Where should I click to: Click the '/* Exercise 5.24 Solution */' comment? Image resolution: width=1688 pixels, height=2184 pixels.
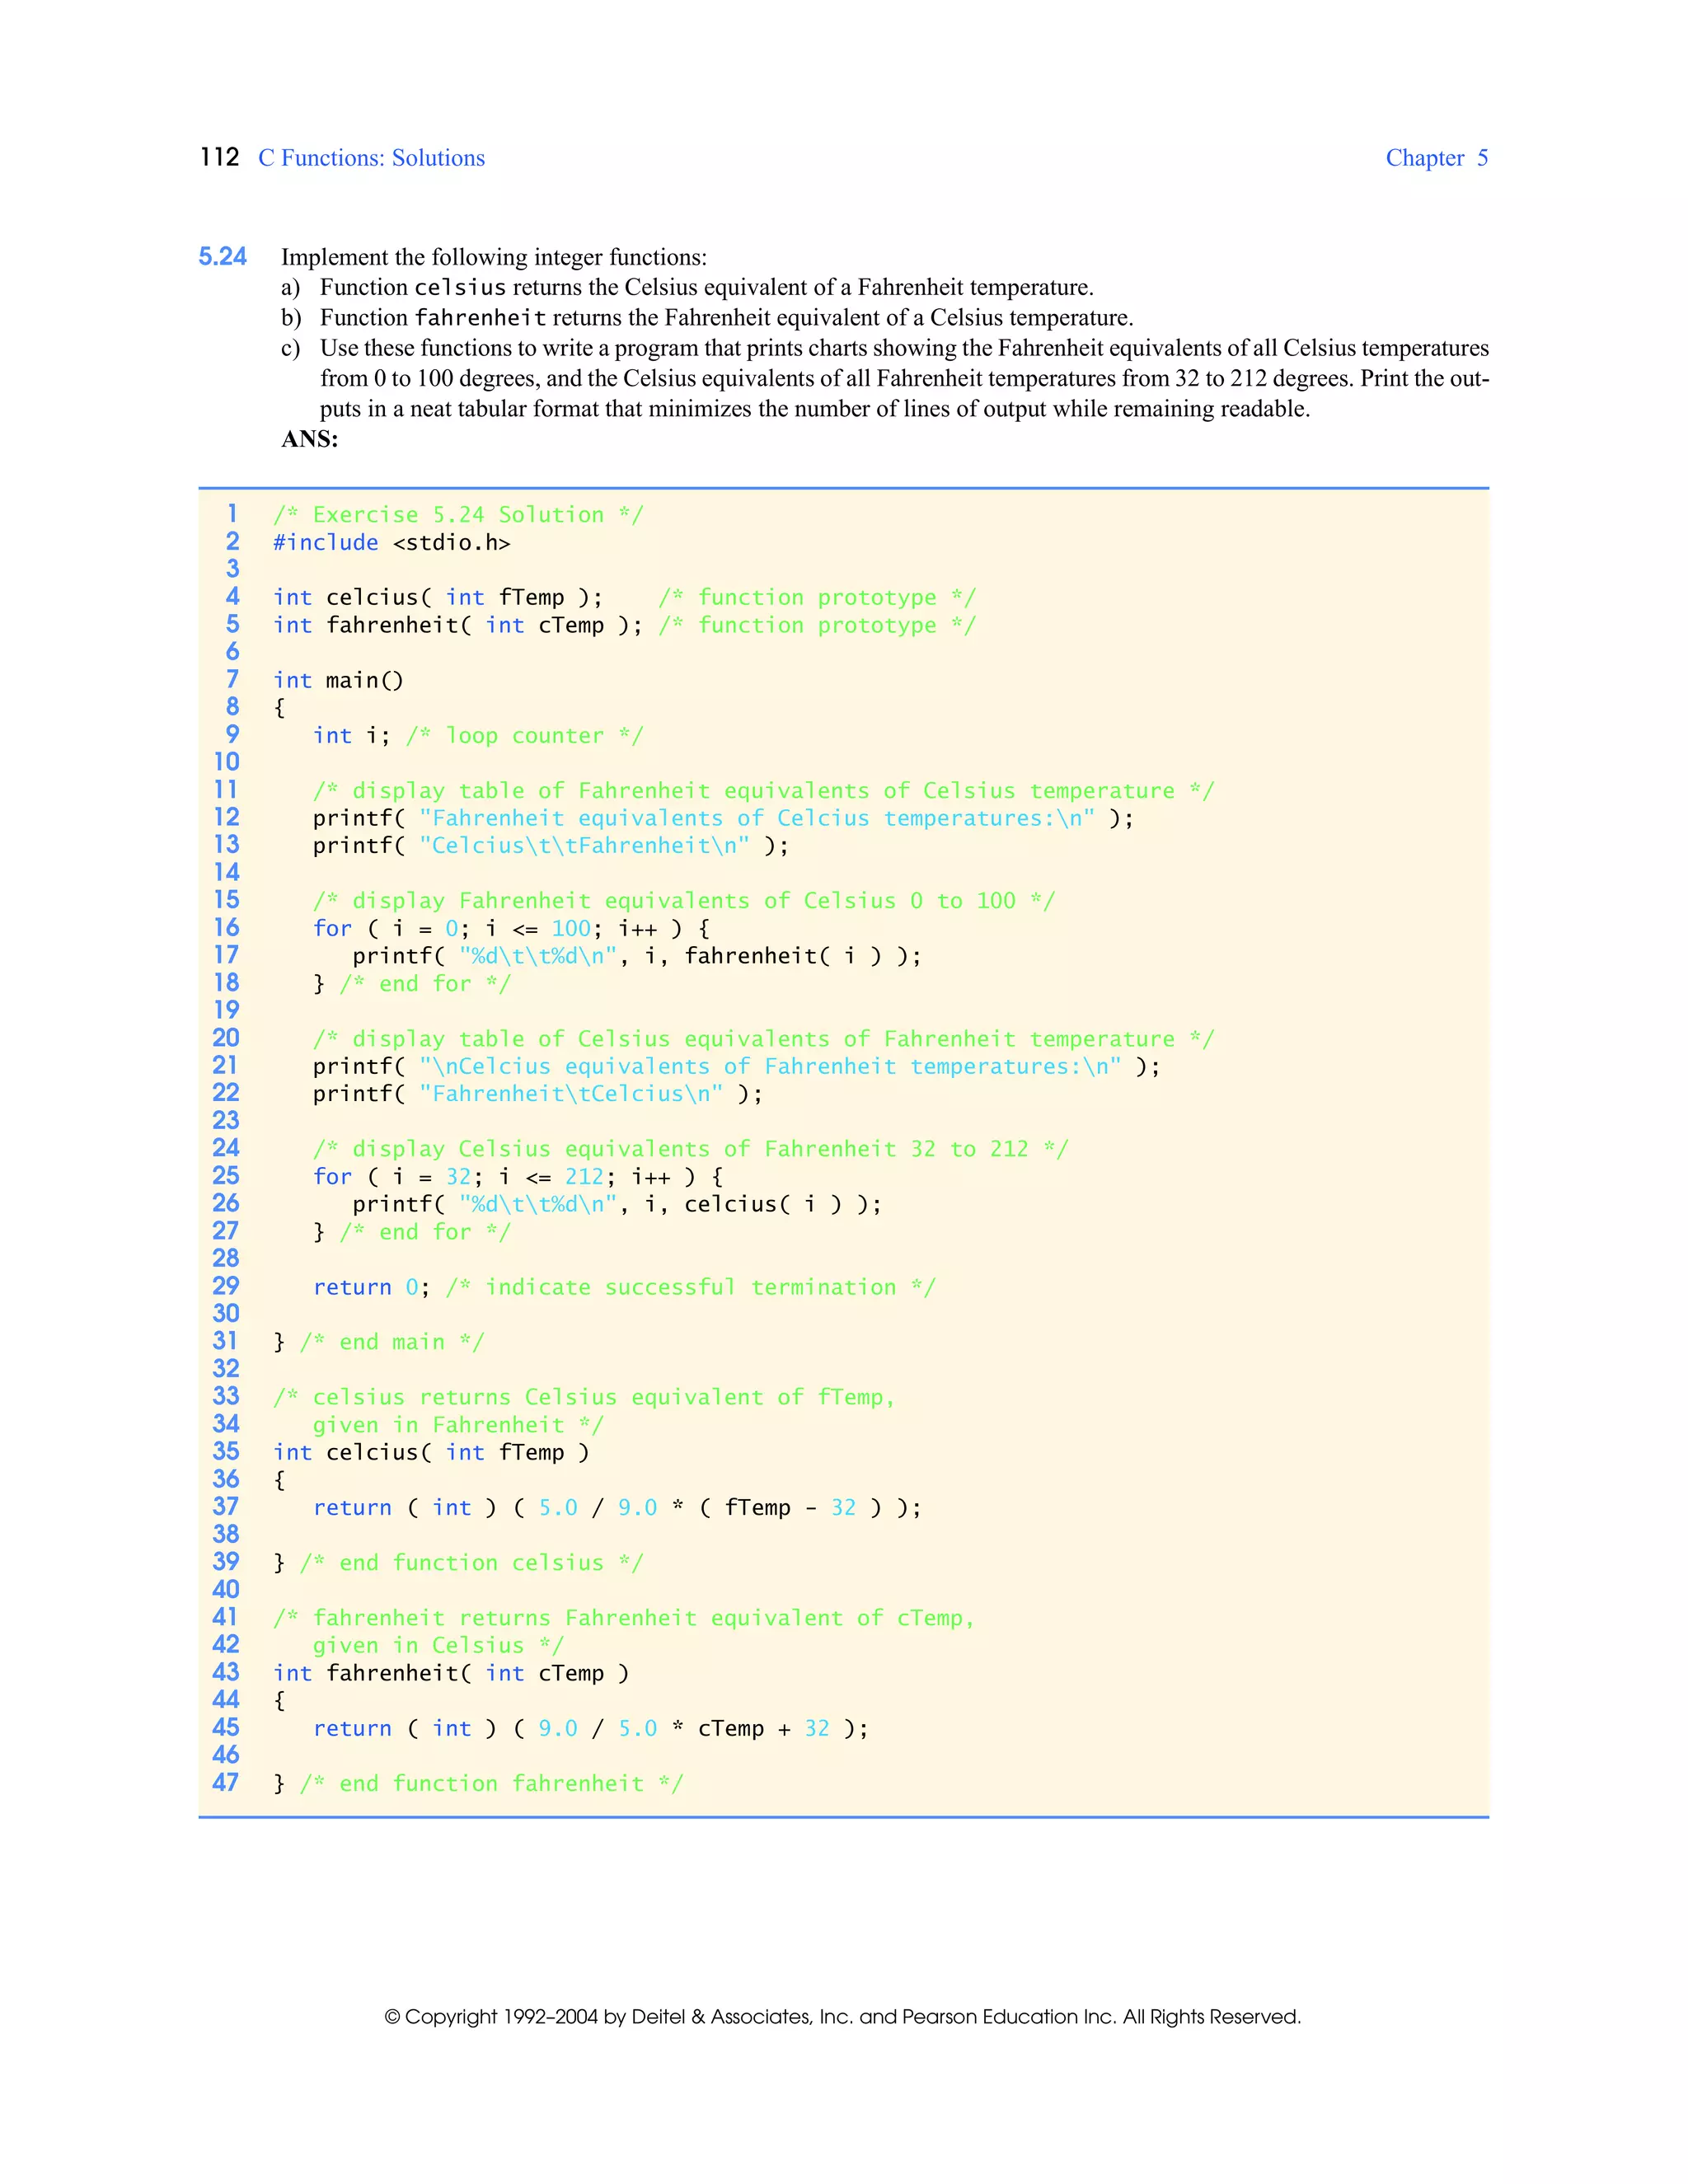(458, 514)
